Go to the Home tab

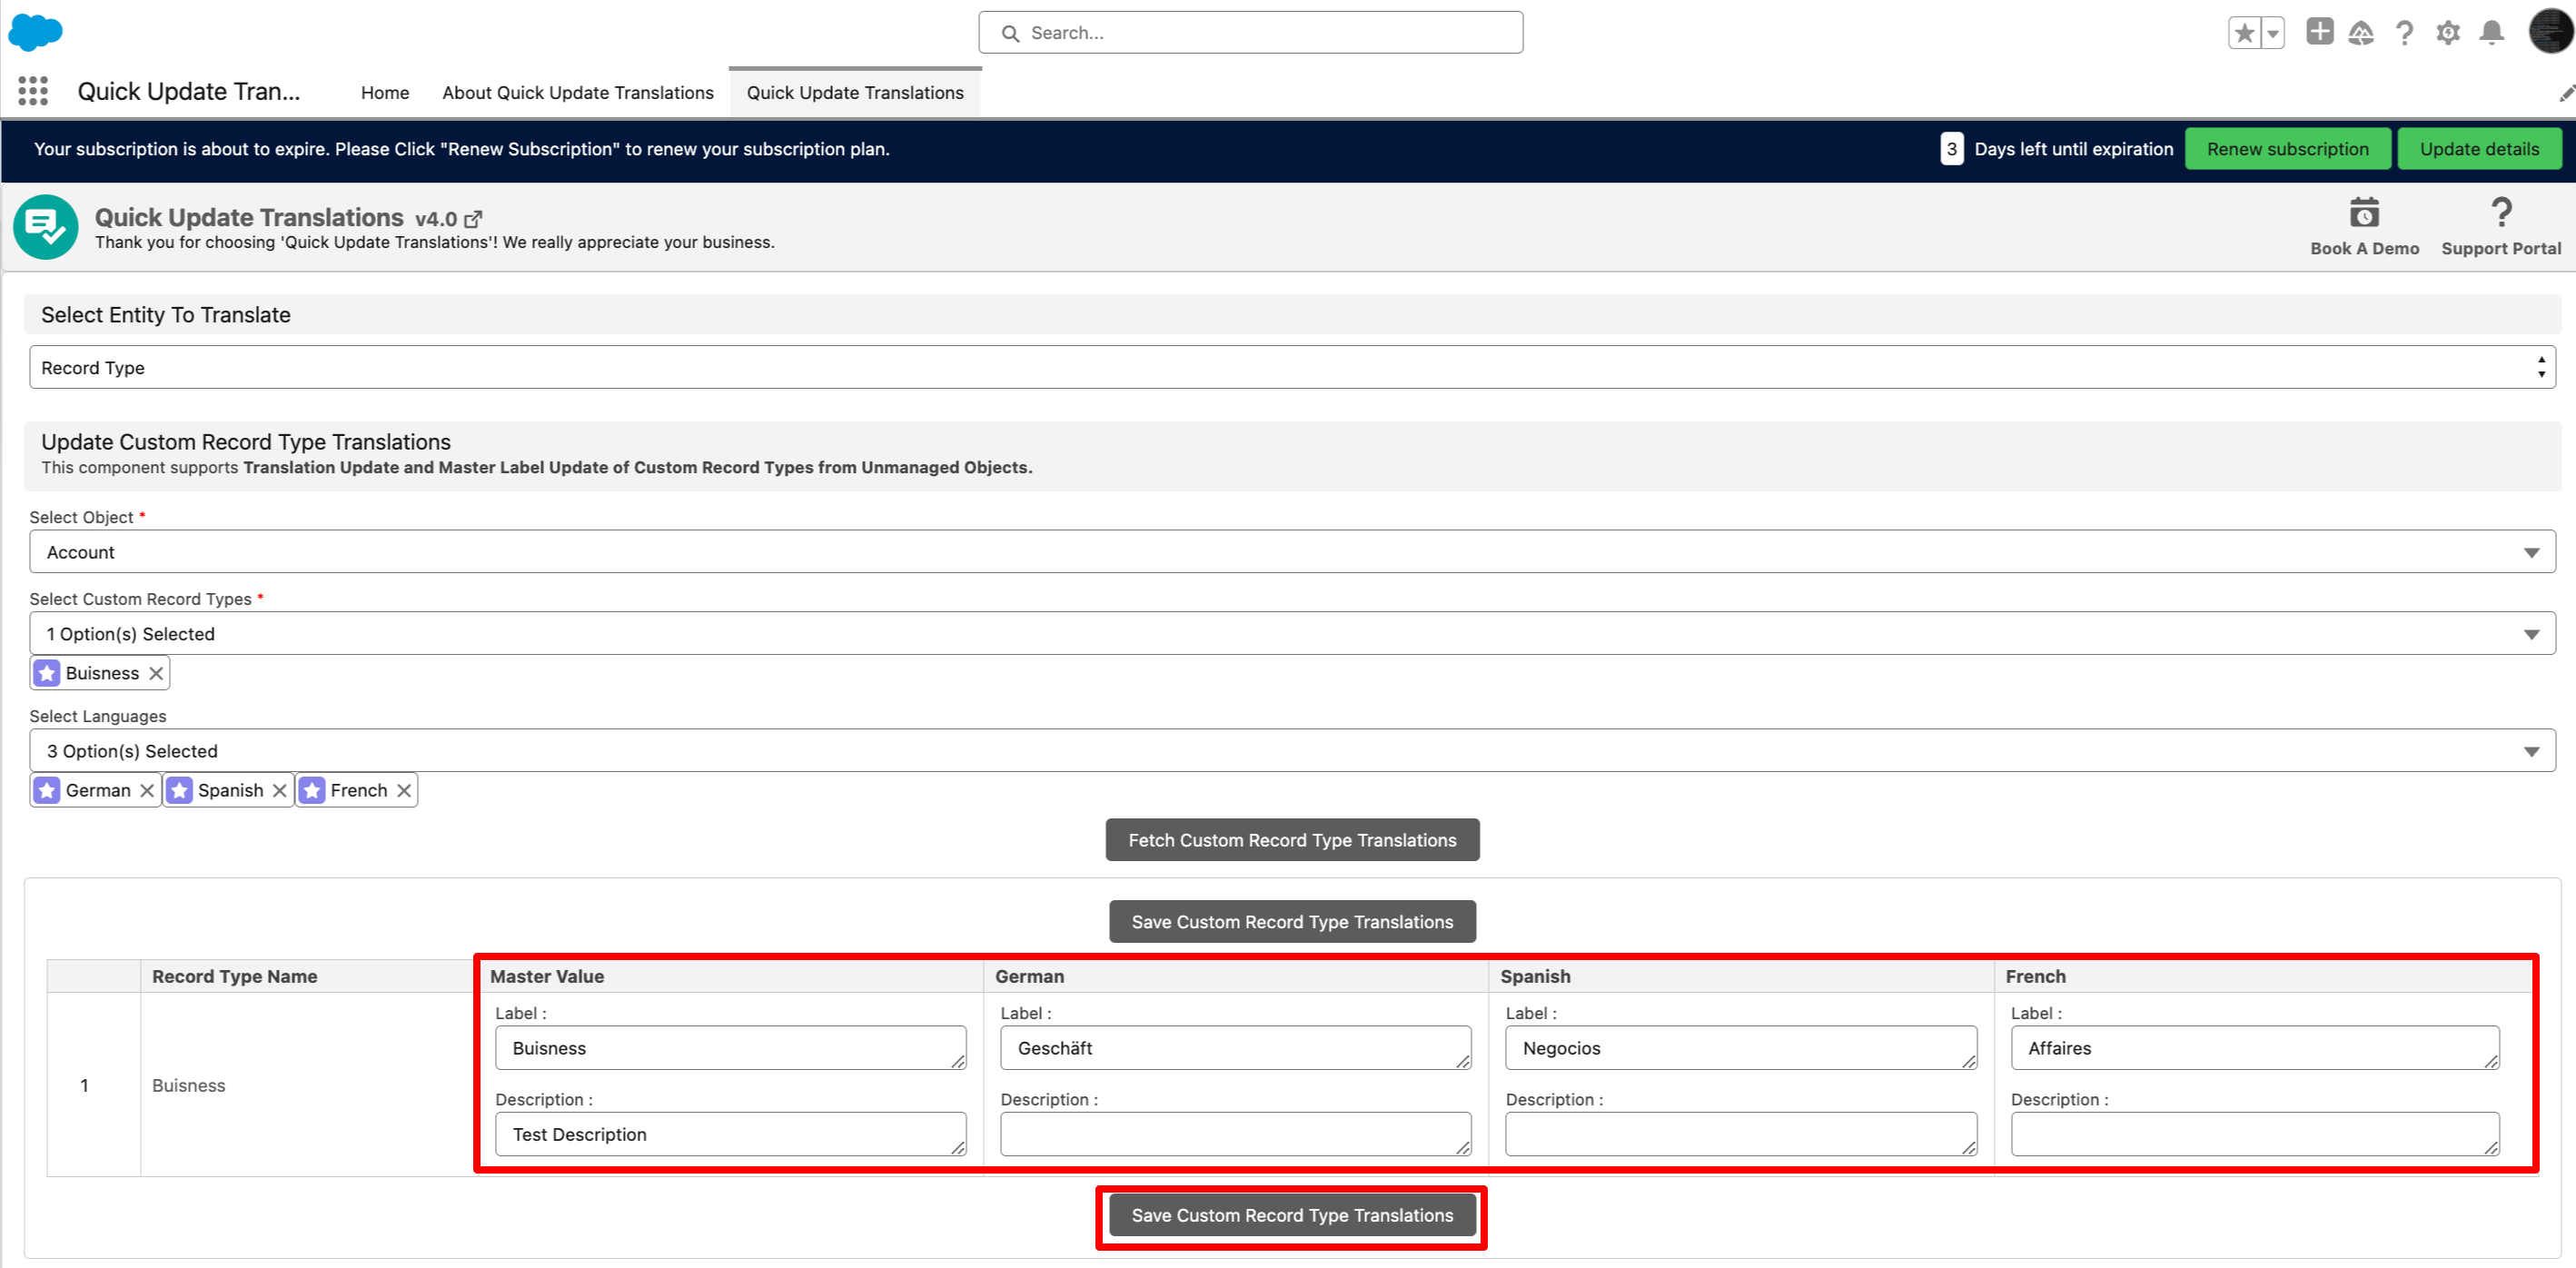[x=385, y=92]
